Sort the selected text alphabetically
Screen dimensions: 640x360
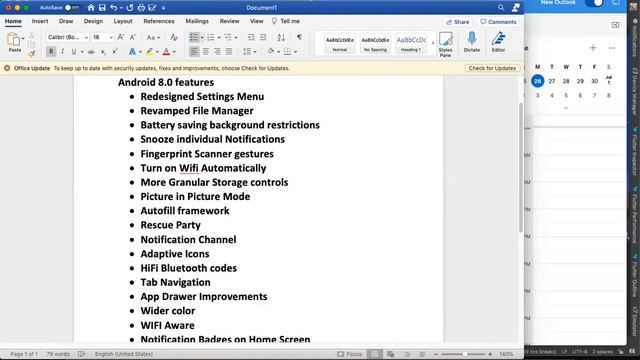click(281, 37)
